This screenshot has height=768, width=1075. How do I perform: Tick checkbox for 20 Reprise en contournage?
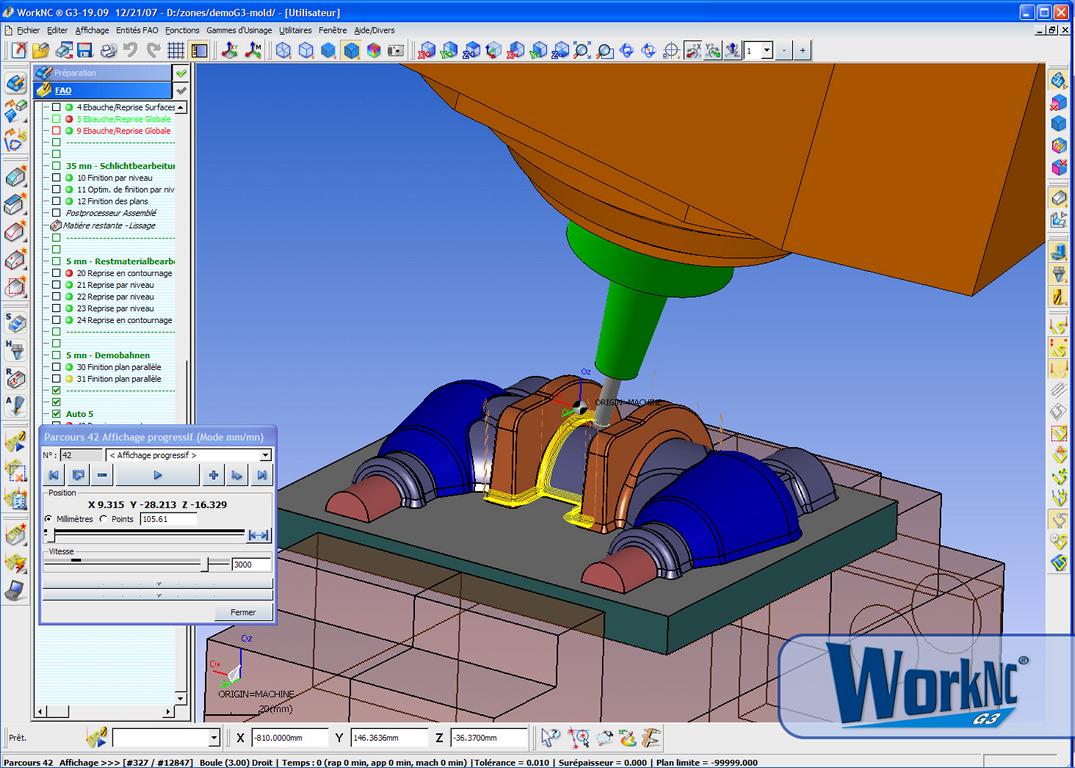pyautogui.click(x=56, y=274)
